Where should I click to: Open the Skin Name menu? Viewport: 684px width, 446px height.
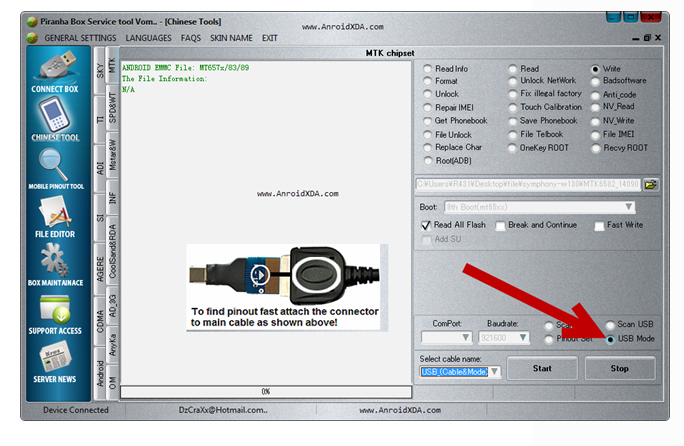(231, 38)
